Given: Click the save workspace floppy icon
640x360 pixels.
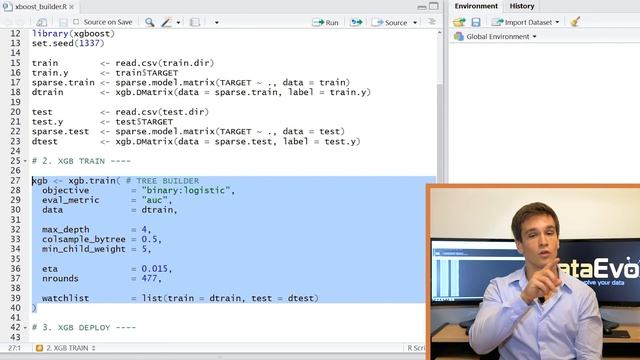Looking at the screenshot, I should (x=476, y=22).
